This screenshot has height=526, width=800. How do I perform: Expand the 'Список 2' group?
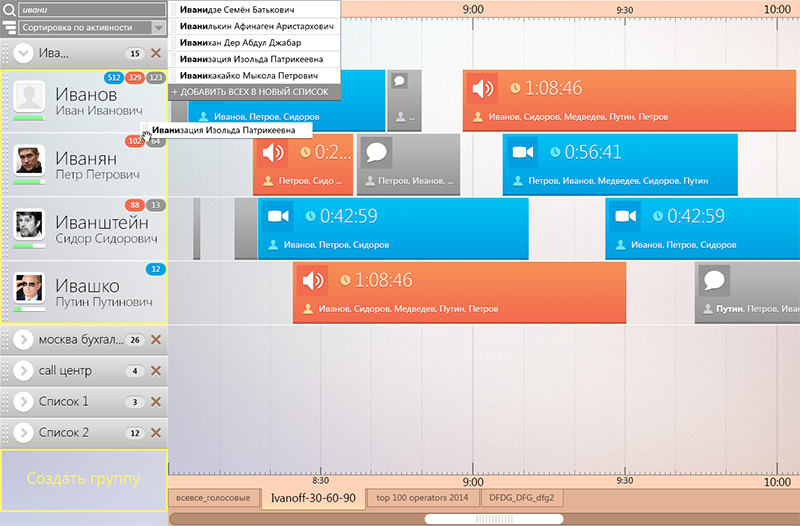click(x=23, y=433)
